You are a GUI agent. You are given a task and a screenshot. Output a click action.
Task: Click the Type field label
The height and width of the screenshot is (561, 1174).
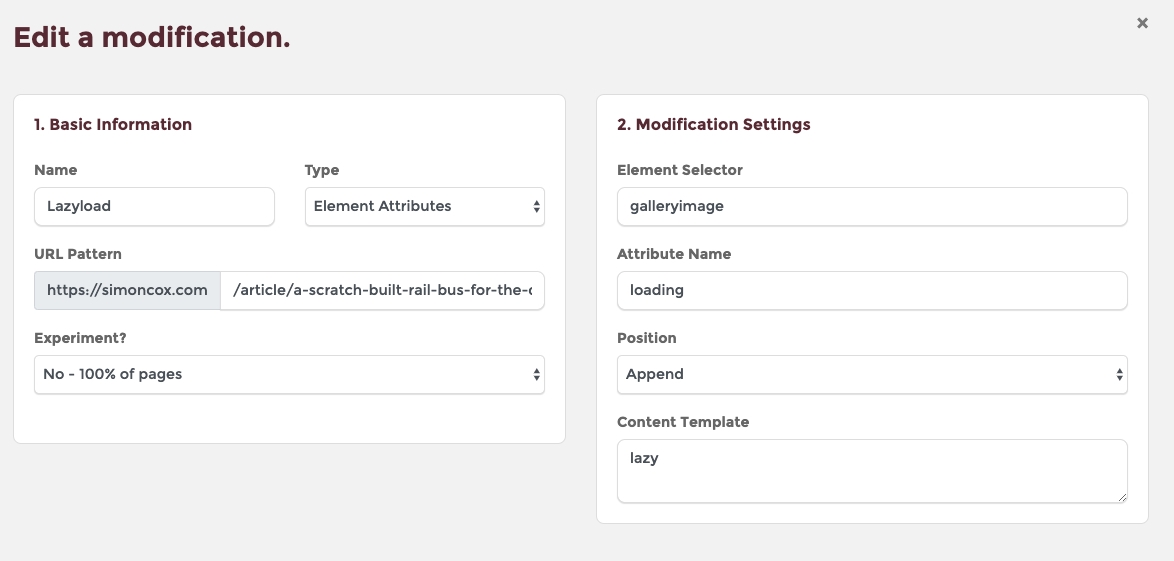tap(322, 170)
